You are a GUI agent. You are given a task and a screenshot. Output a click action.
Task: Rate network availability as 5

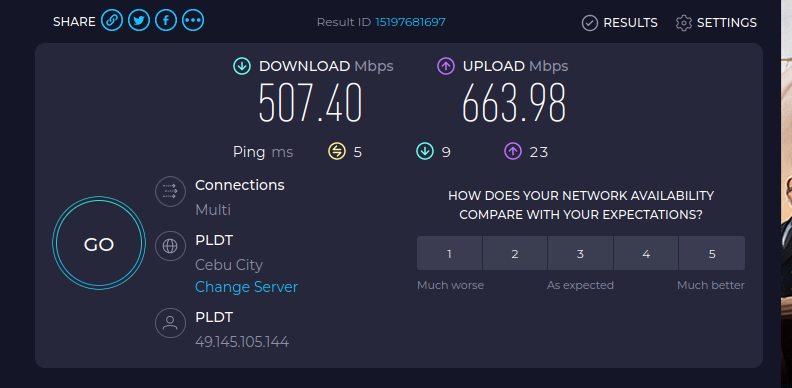point(712,253)
